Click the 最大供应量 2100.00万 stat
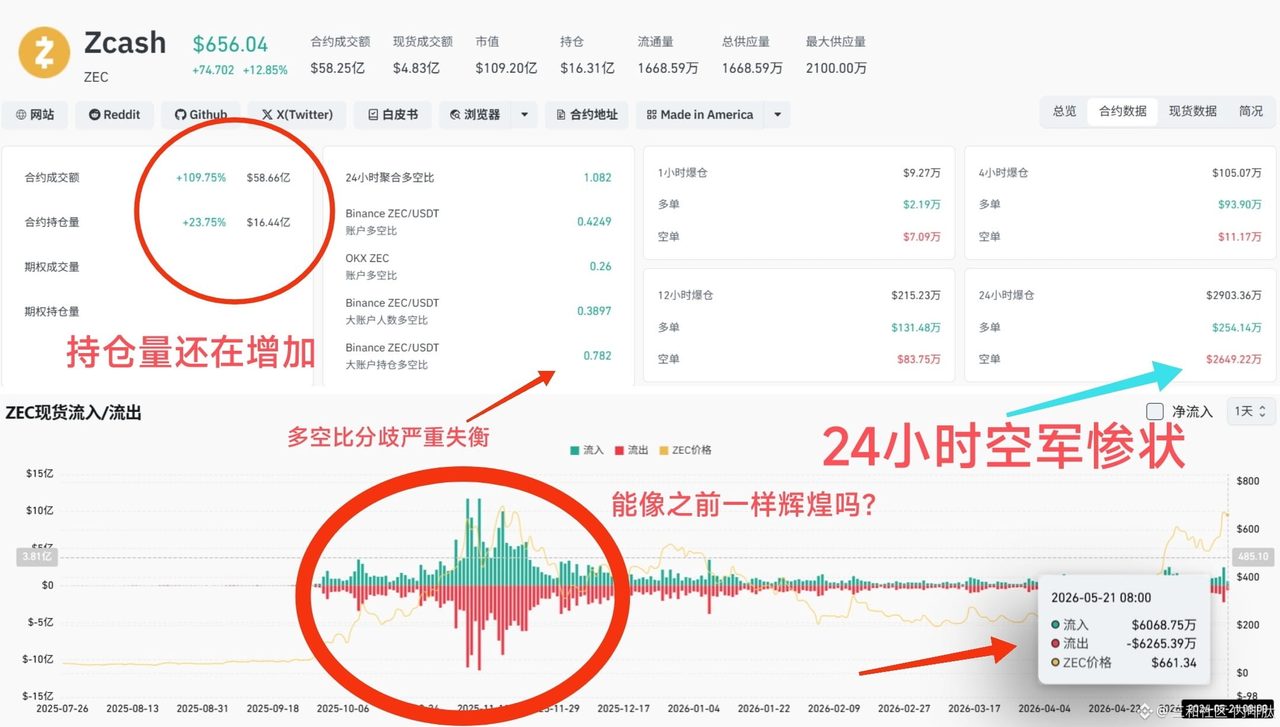The width and height of the screenshot is (1280, 727). point(836,55)
